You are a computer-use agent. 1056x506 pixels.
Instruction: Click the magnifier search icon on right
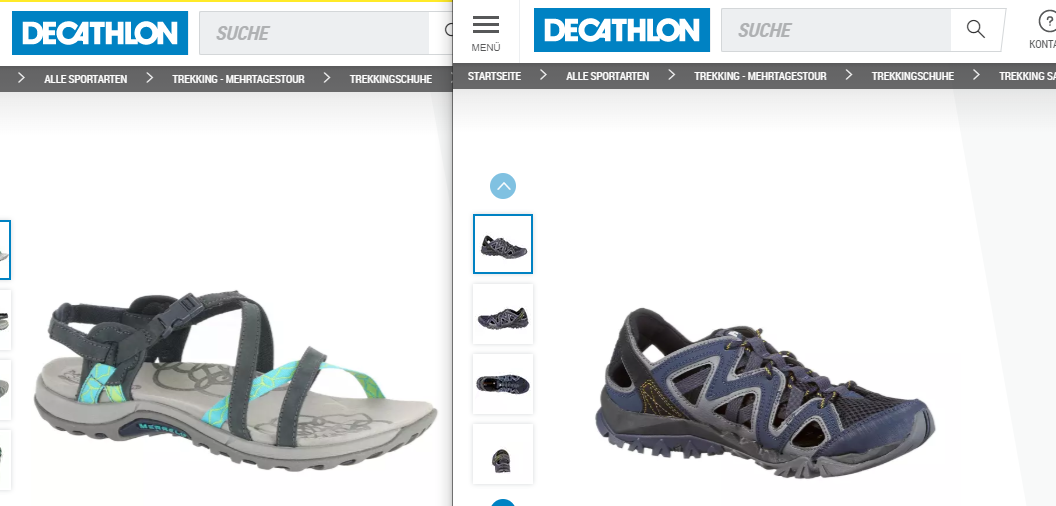tap(975, 30)
